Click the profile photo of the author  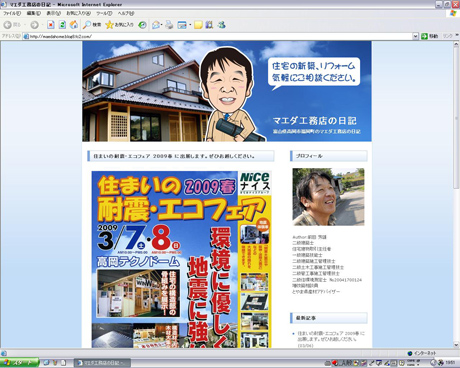pyautogui.click(x=328, y=197)
